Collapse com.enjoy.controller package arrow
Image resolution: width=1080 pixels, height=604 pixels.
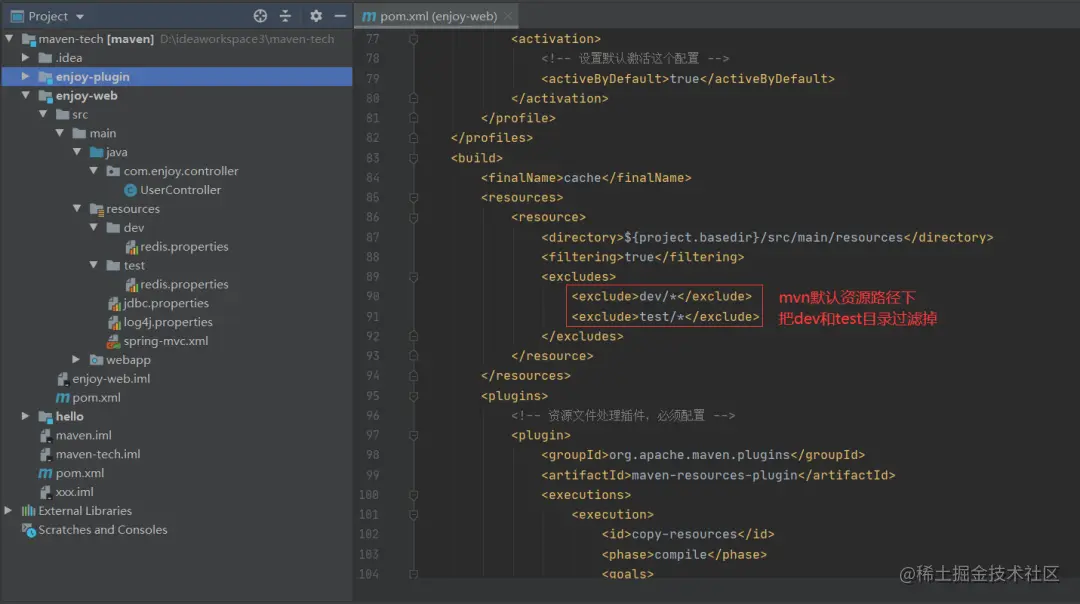tap(94, 171)
